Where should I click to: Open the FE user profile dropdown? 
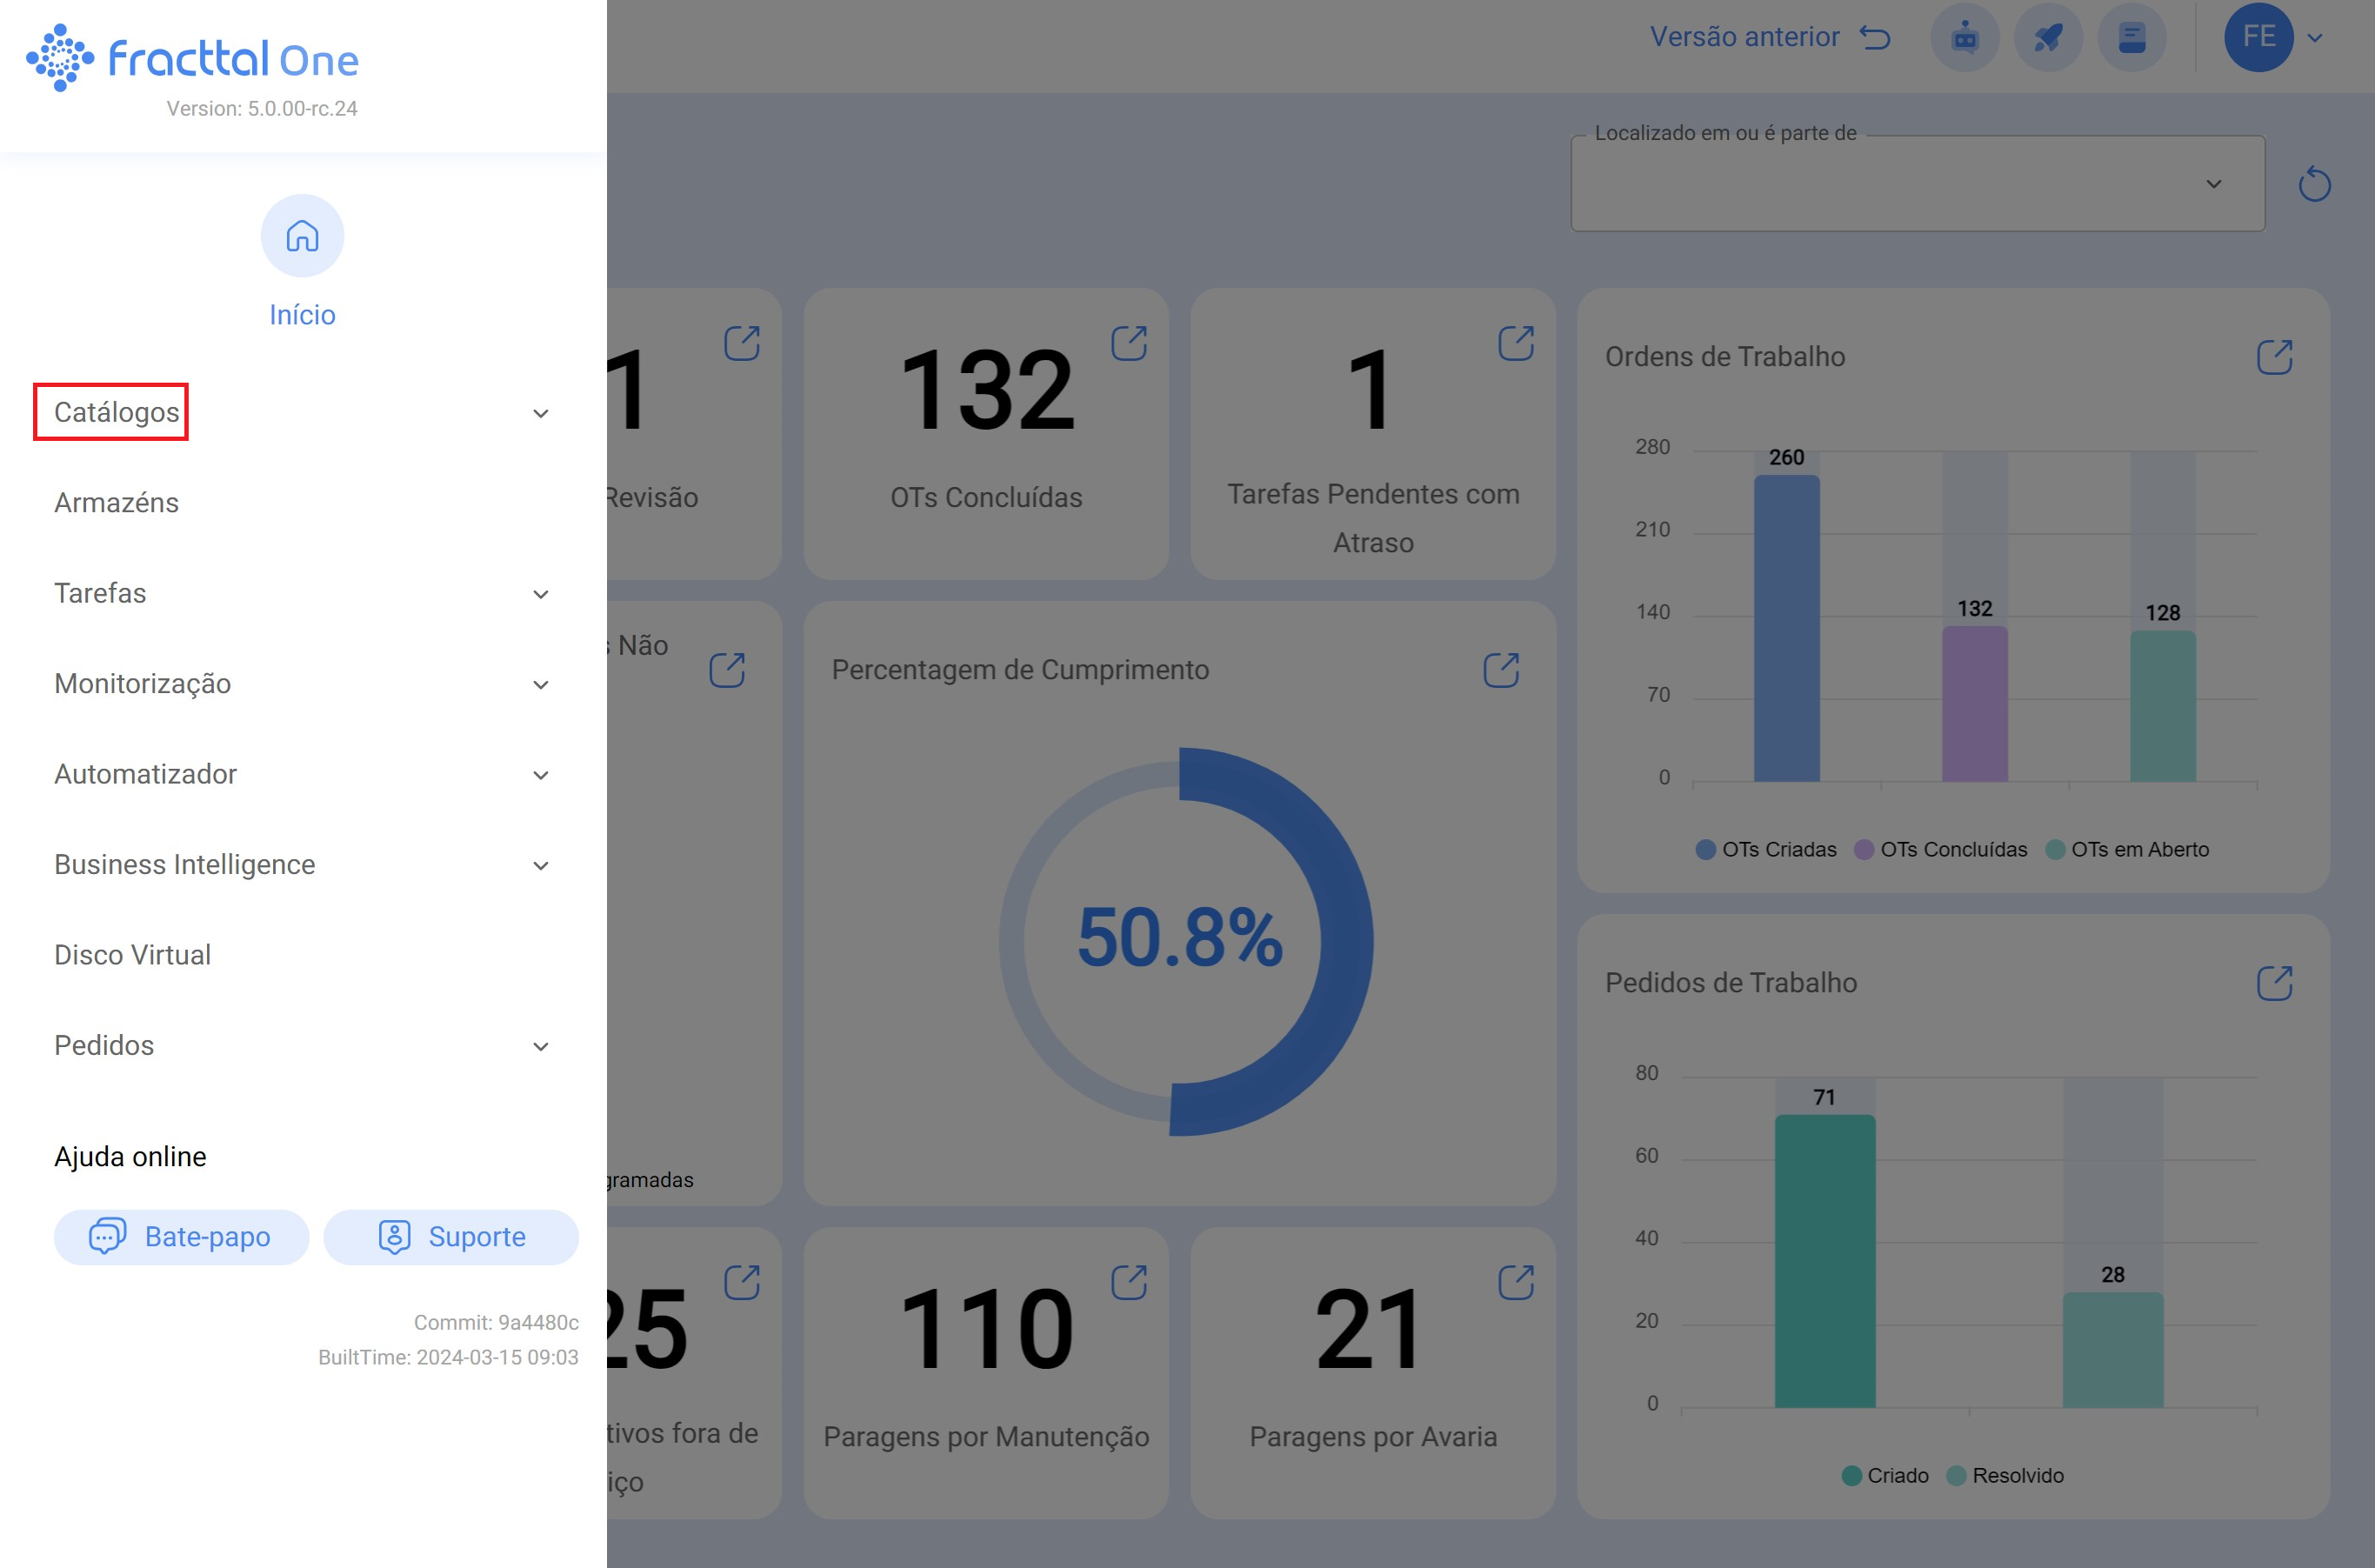[2272, 38]
